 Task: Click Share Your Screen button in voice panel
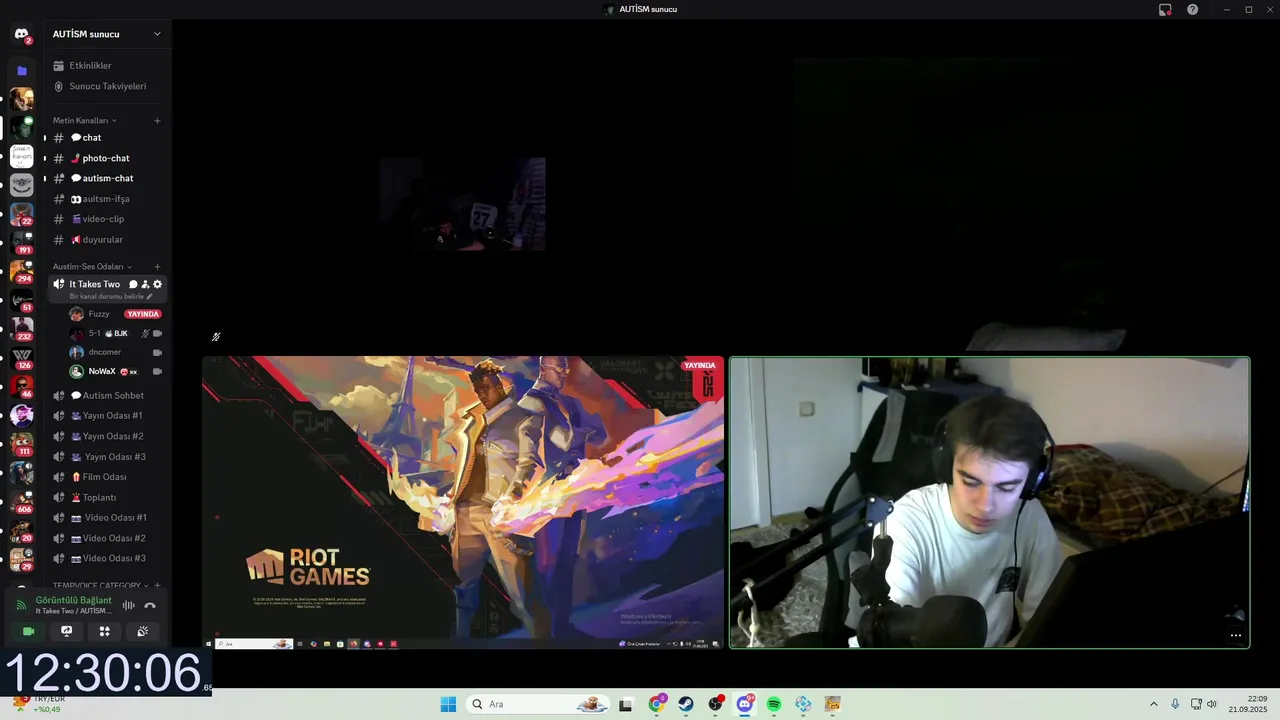point(66,631)
